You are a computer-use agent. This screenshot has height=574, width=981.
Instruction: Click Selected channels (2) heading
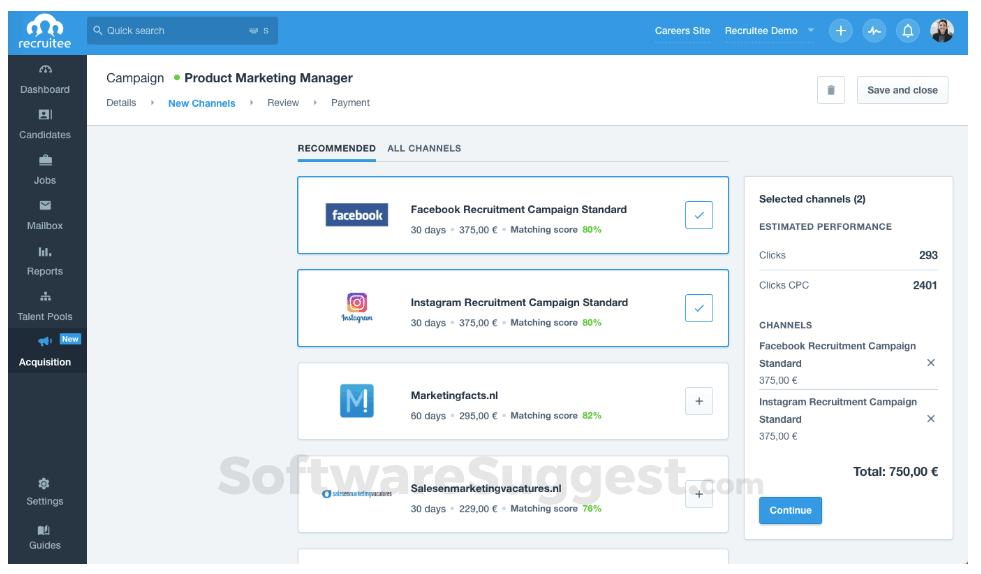[812, 199]
